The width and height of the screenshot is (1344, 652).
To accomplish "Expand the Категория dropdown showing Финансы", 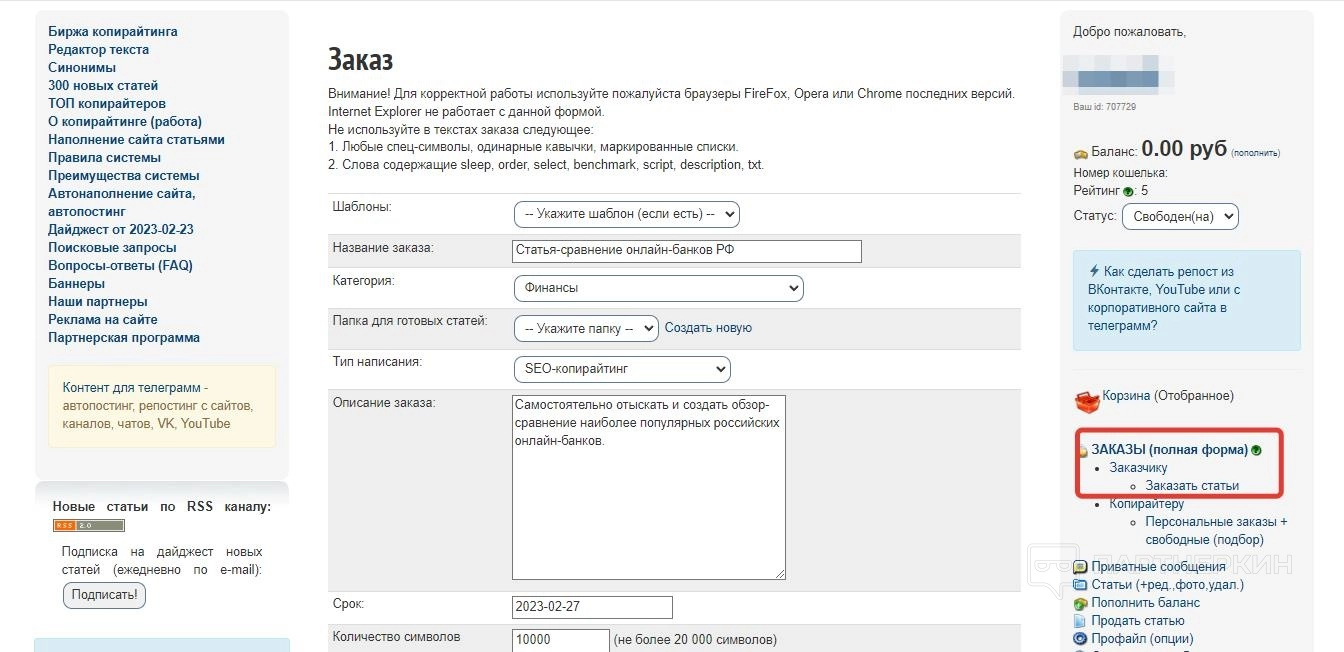I will tap(658, 288).
